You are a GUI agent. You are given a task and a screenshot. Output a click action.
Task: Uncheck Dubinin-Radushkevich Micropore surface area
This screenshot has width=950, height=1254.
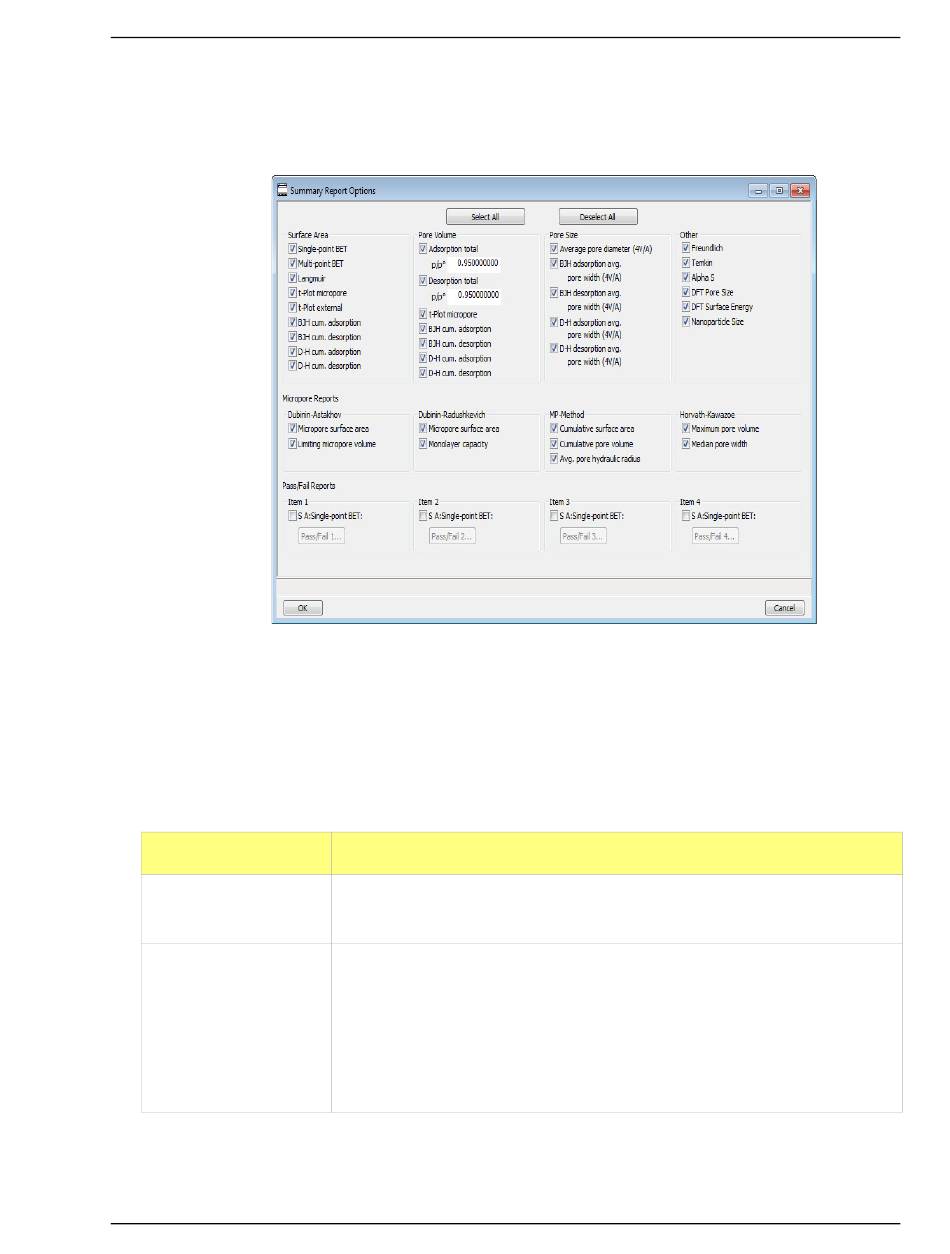423,429
